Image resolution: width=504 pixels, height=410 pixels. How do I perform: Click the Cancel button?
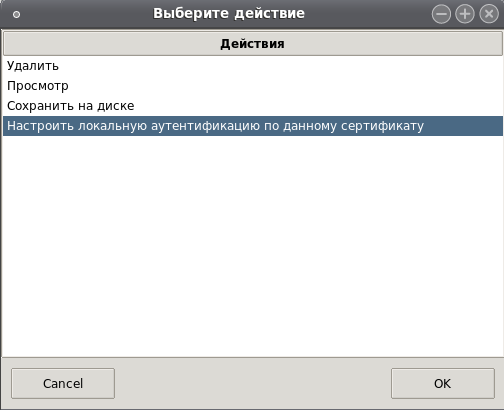click(x=63, y=383)
